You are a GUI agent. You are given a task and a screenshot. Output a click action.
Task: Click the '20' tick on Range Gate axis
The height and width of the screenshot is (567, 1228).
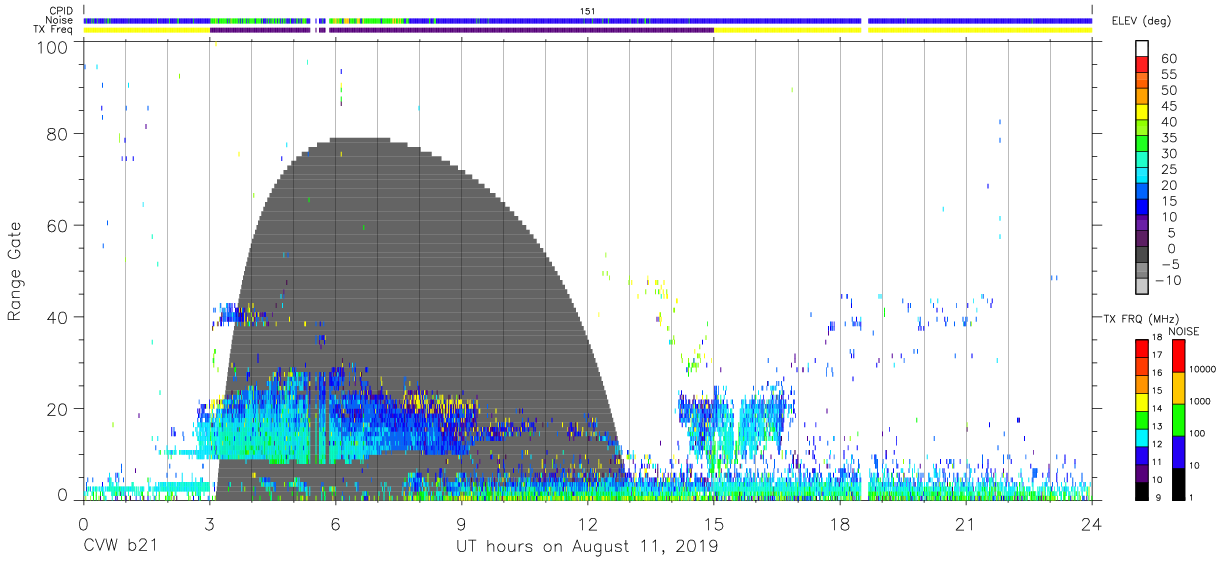58,409
